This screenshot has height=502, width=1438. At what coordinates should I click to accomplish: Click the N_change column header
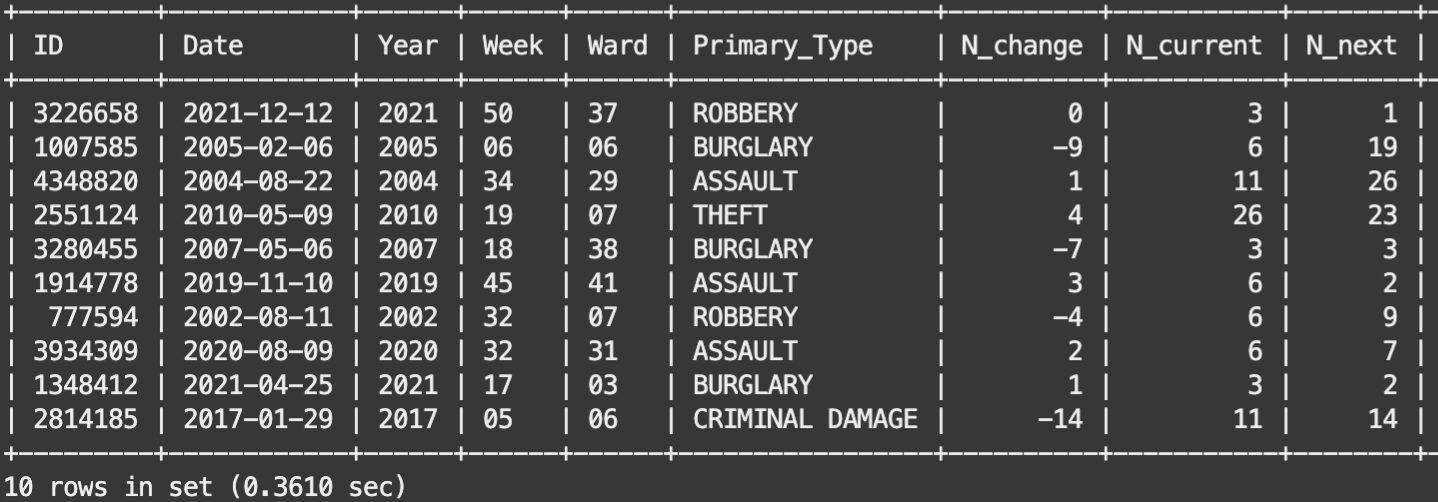1021,46
